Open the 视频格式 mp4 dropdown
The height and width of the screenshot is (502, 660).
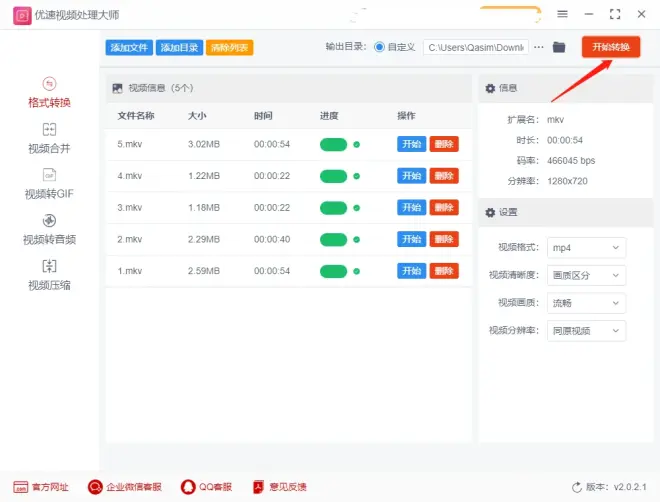point(586,247)
